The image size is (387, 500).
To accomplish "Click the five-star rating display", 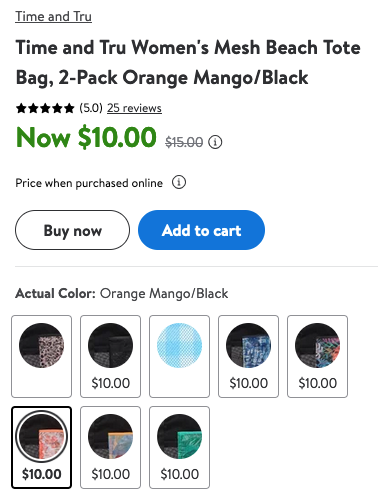I will coord(45,108).
